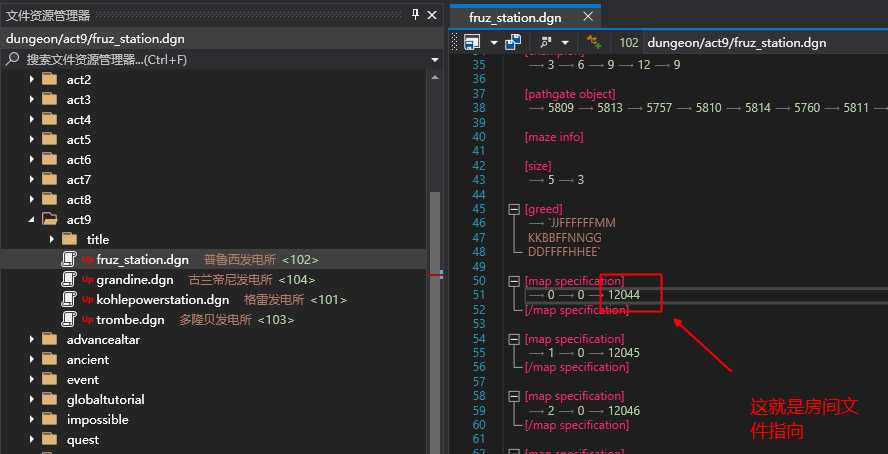Screen dimensions: 888x454
Task: Select grandine.dgn in the tree
Action: [135, 280]
